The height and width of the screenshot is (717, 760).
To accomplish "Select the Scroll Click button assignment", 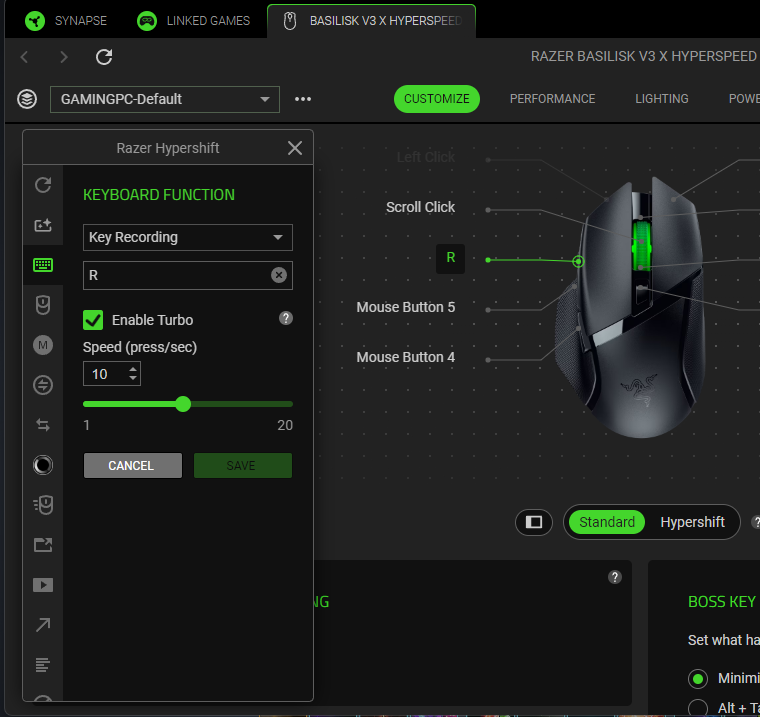I will (x=420, y=207).
